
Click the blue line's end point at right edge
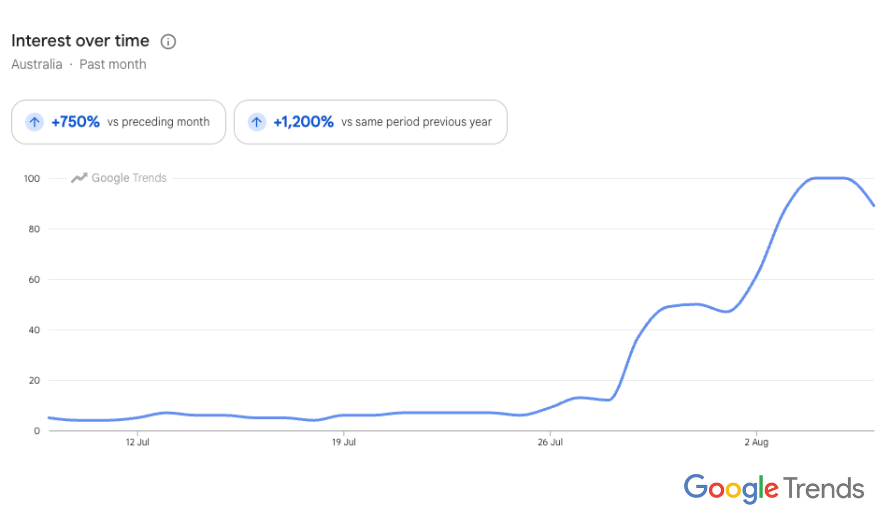(873, 205)
